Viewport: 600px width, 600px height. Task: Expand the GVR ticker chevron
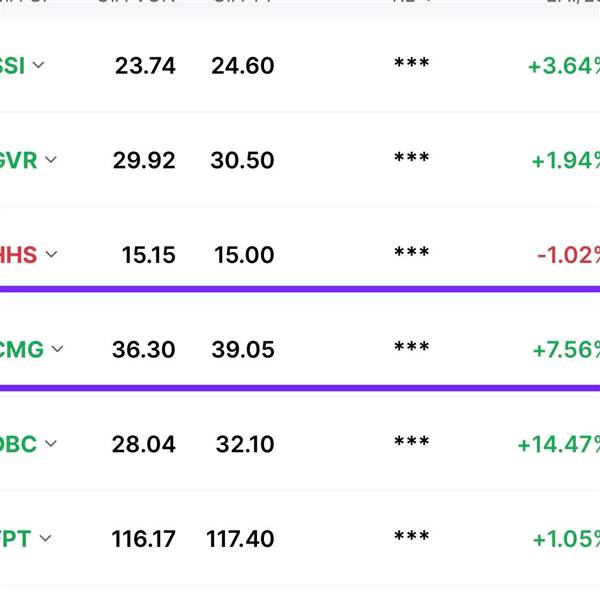point(51,160)
